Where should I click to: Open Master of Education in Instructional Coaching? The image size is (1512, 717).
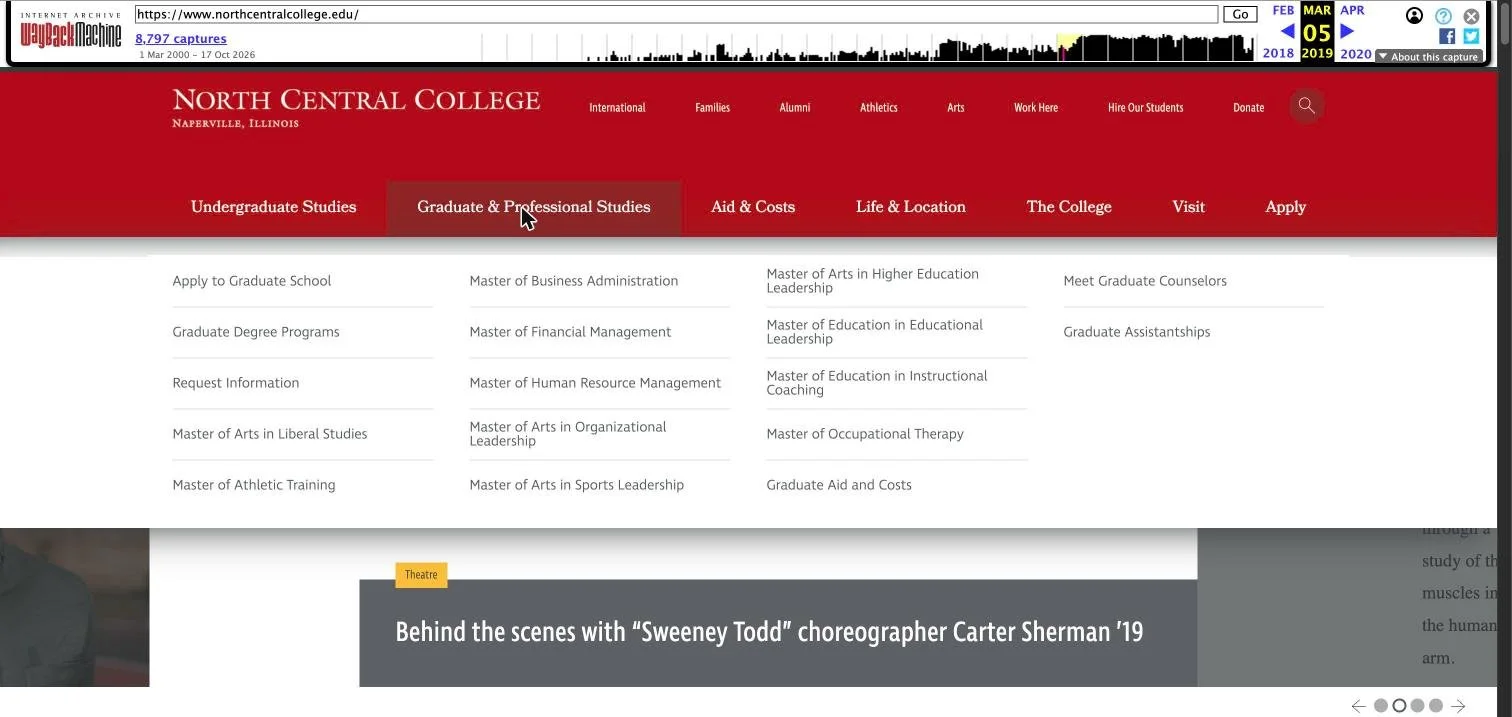[876, 383]
